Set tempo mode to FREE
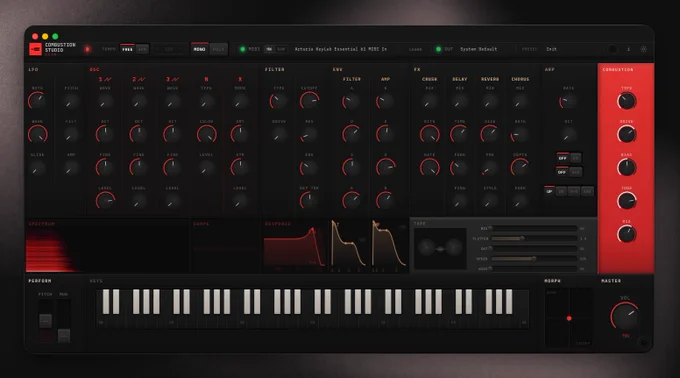 pos(128,49)
